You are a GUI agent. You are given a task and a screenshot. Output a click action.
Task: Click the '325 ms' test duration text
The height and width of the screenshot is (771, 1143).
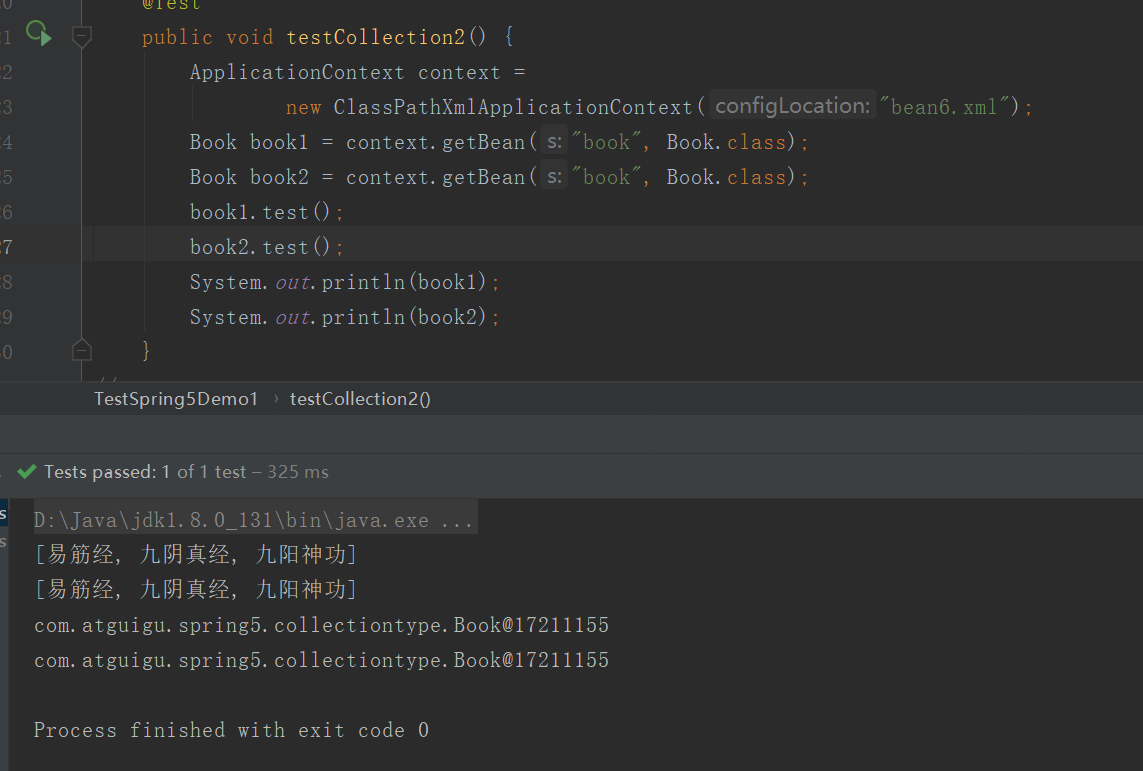[x=297, y=471]
